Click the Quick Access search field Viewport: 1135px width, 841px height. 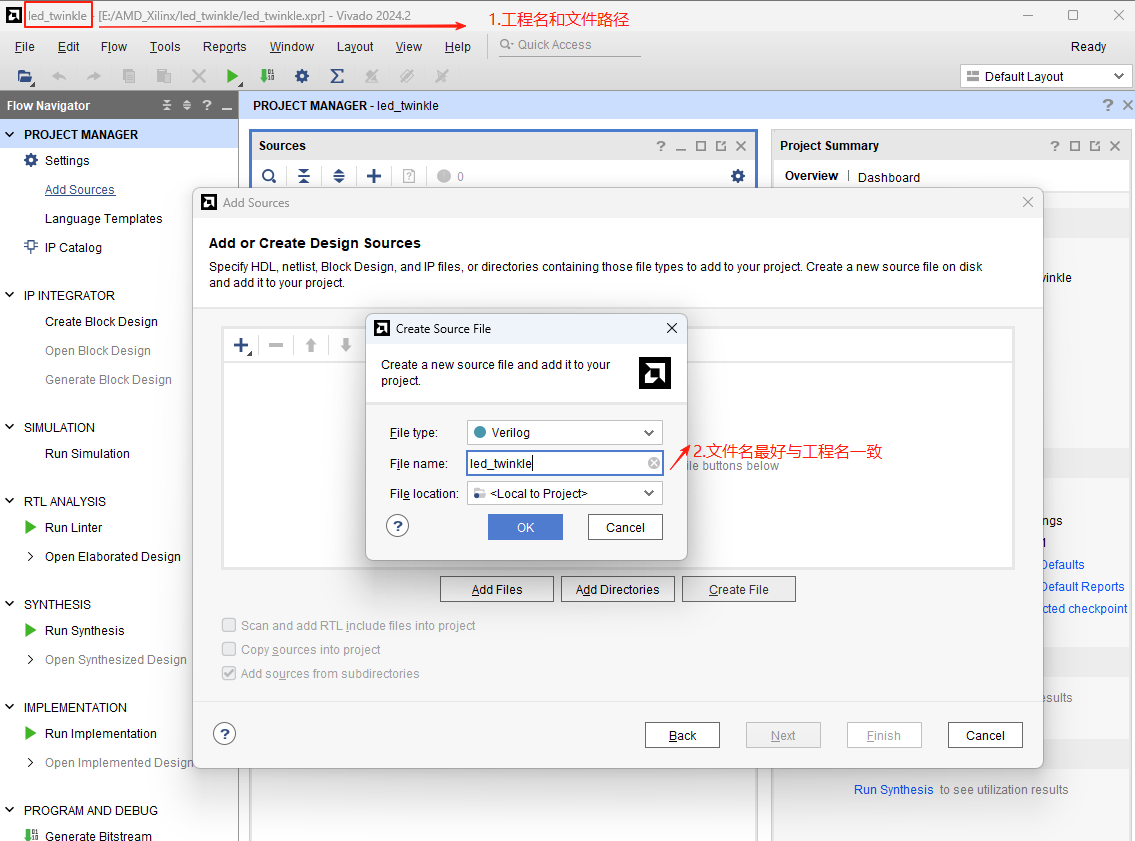570,45
